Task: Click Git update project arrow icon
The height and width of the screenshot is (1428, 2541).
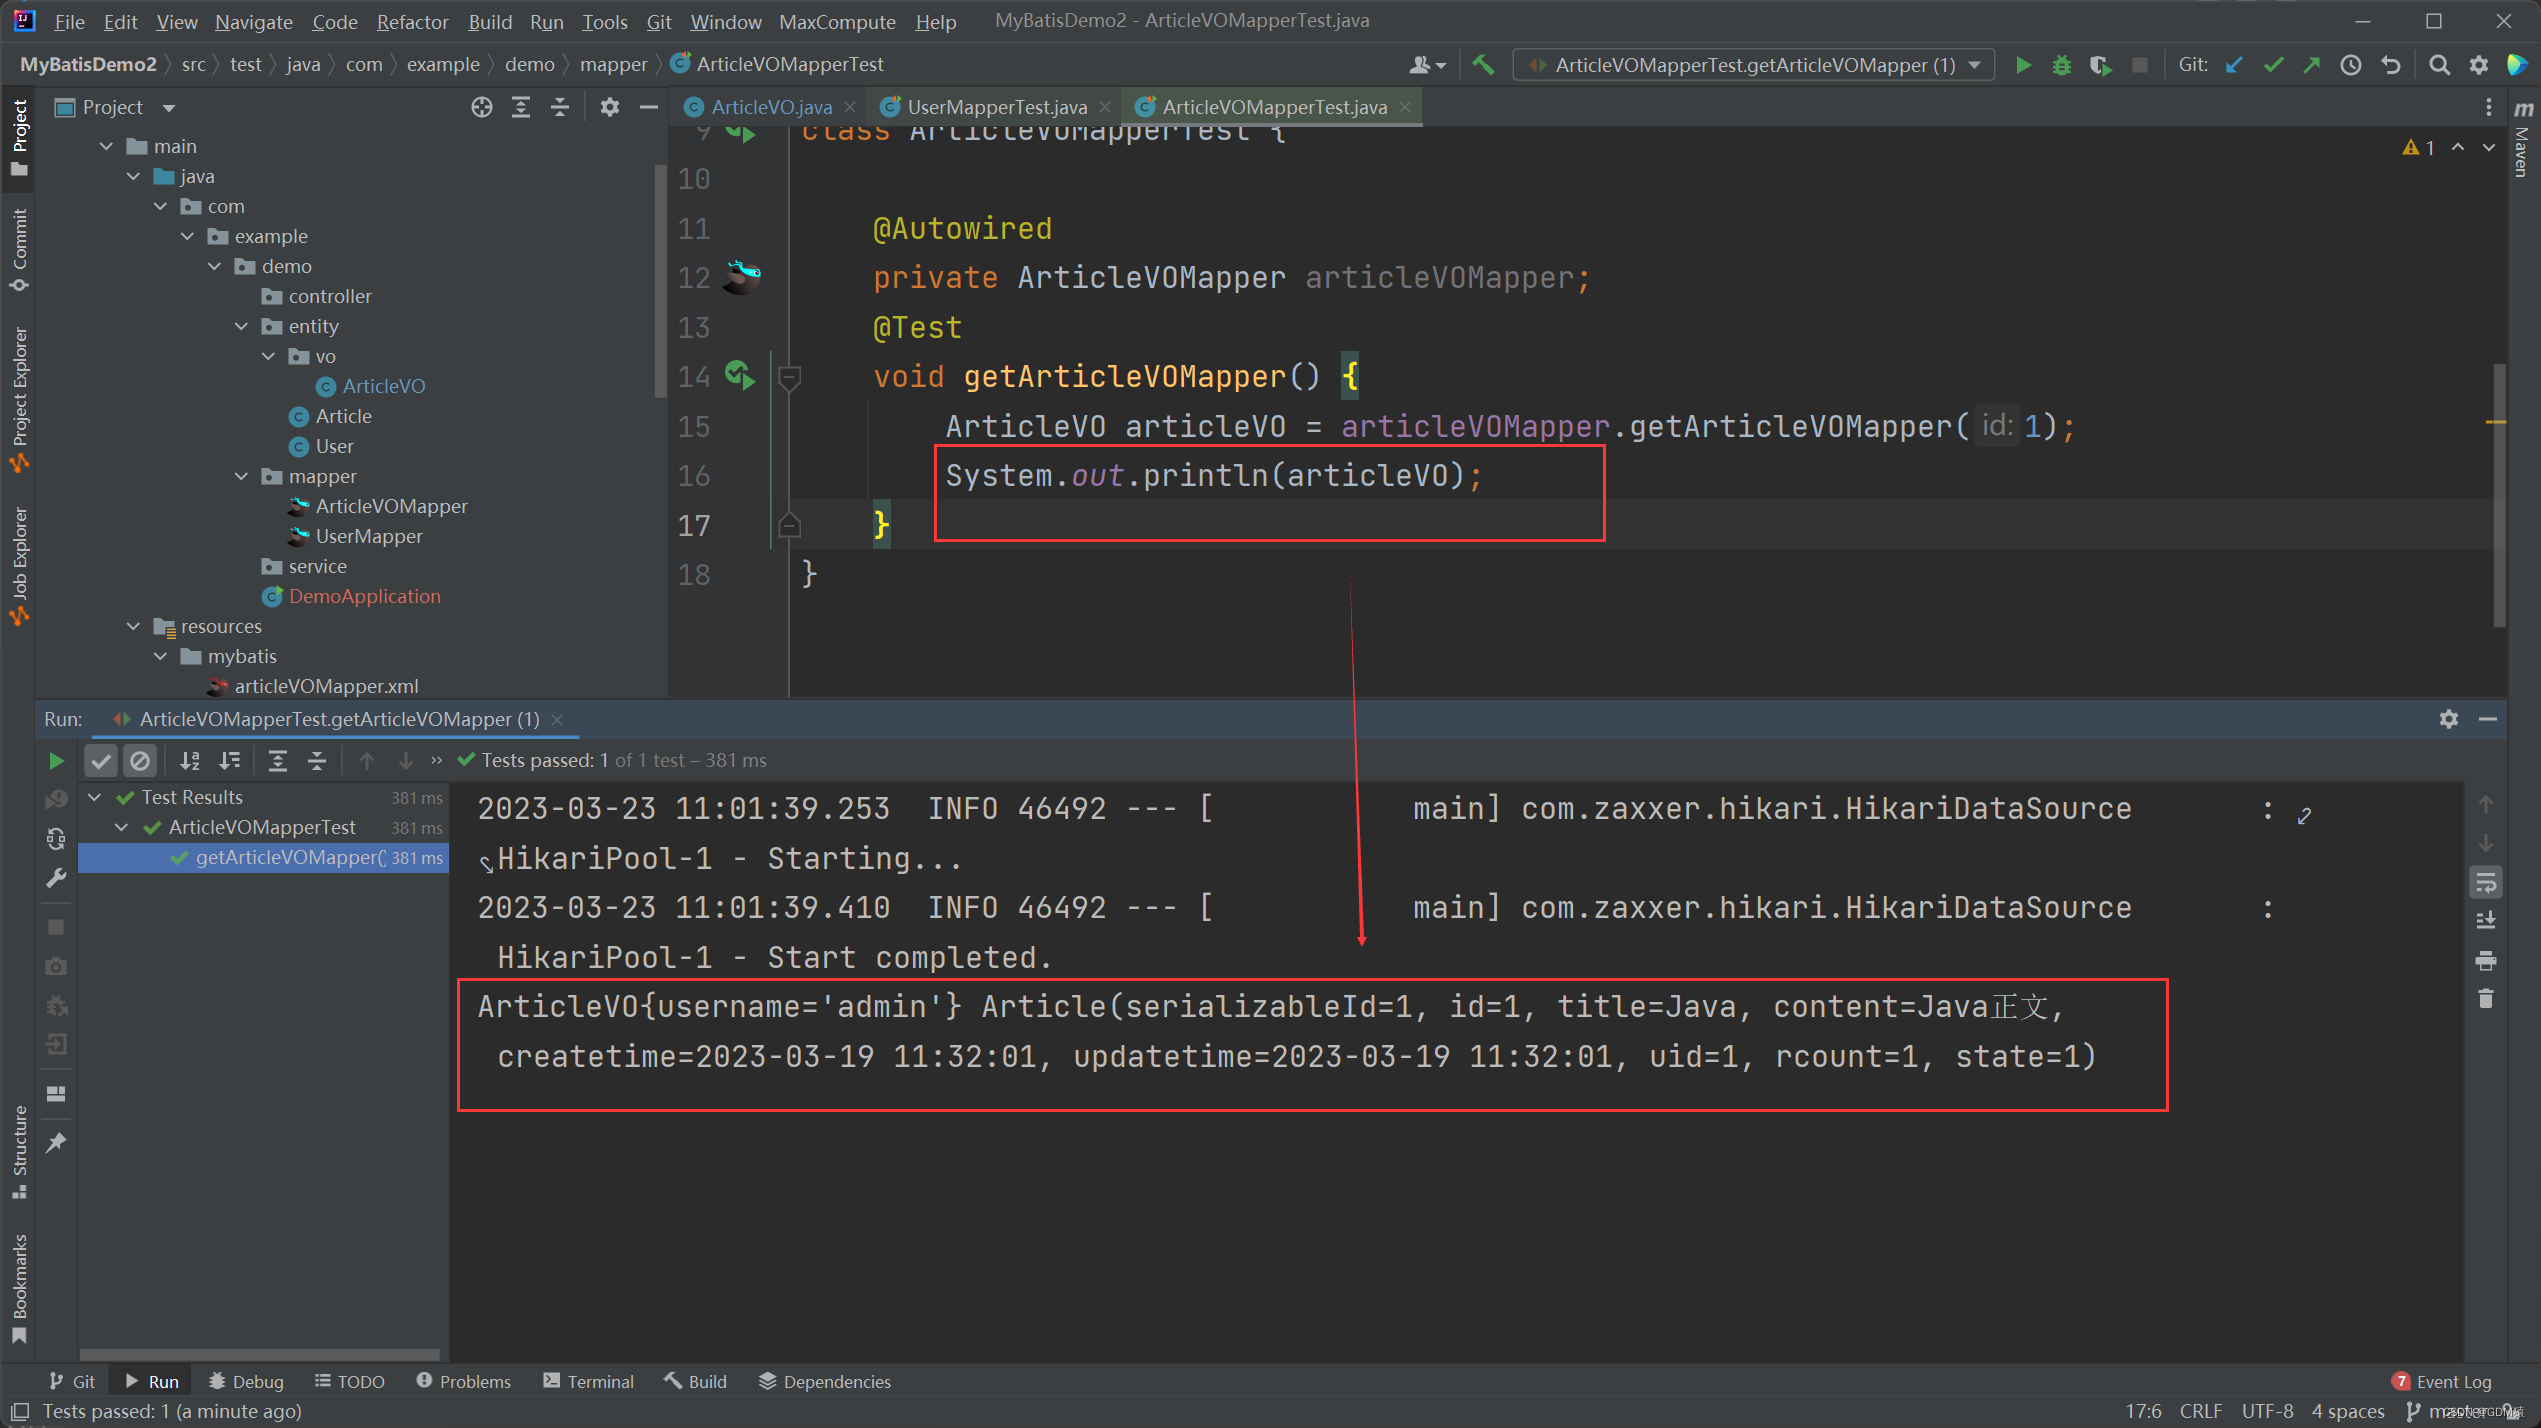Action: point(2234,65)
